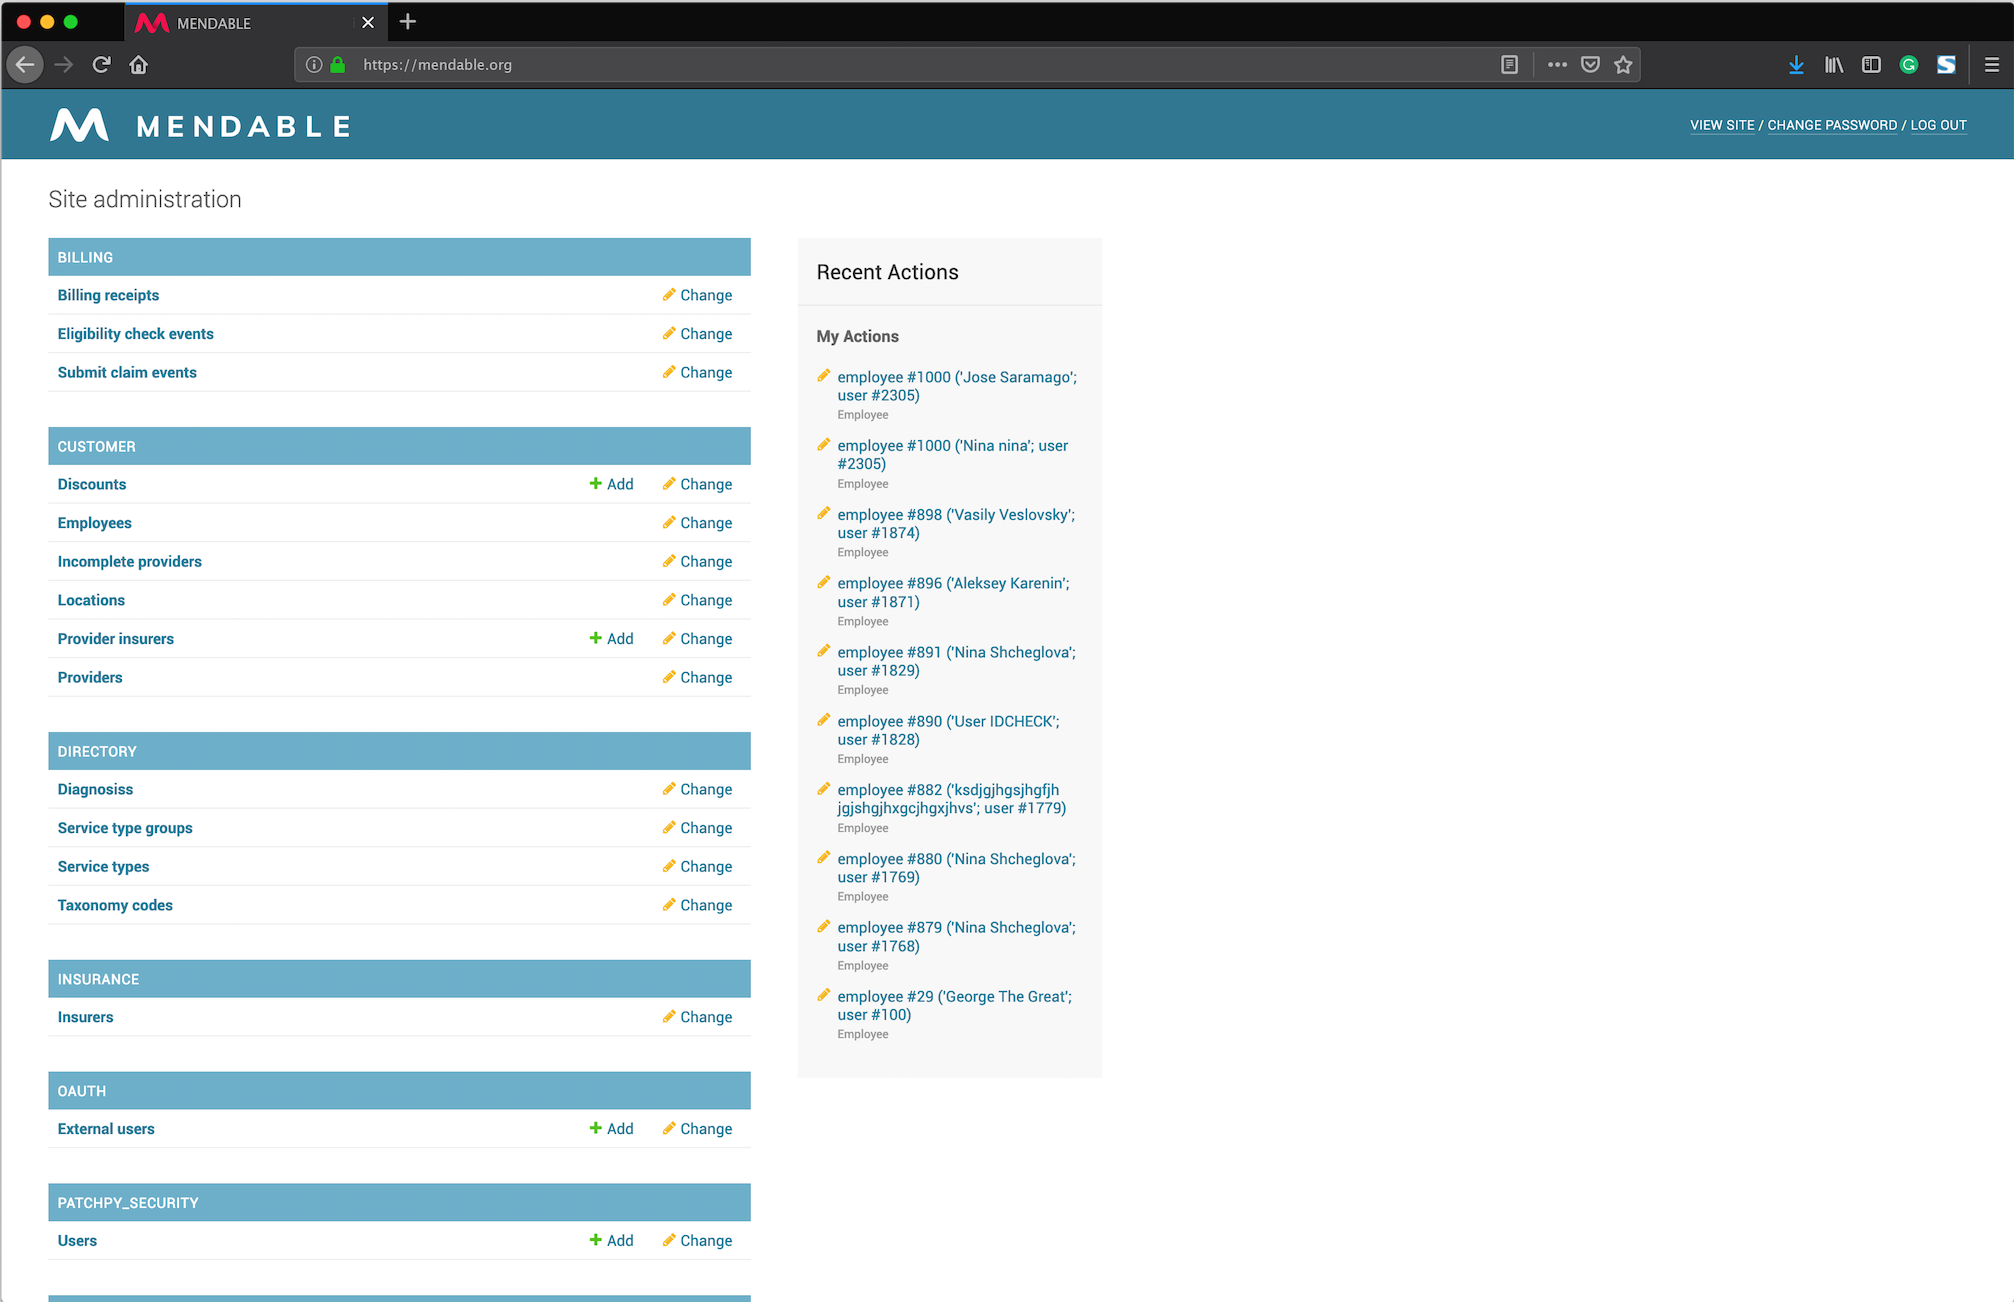Click the Grammarly extension icon
Screen dimensions: 2014x1302
click(x=1908, y=65)
